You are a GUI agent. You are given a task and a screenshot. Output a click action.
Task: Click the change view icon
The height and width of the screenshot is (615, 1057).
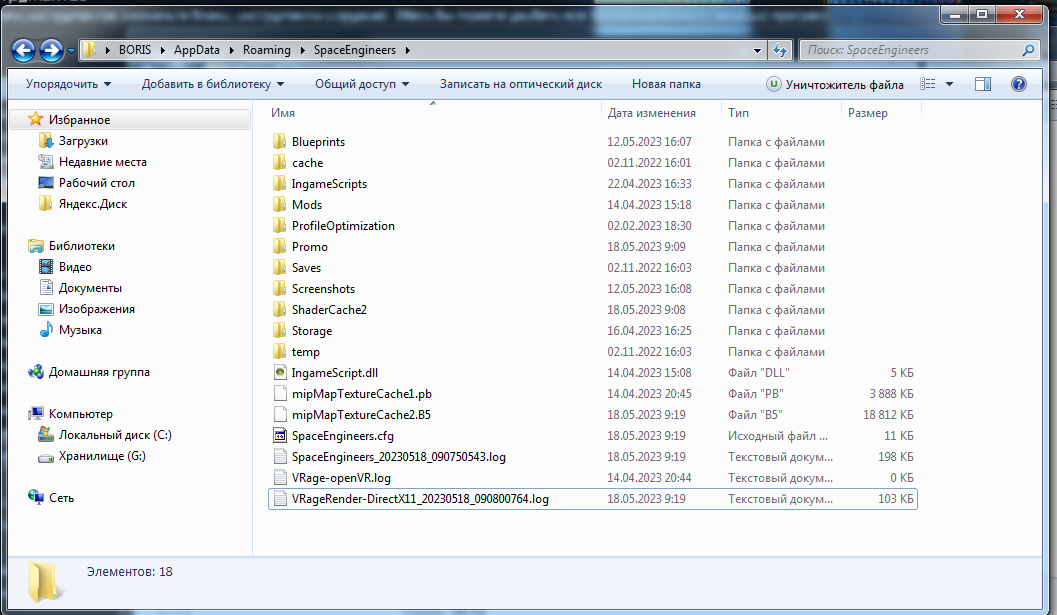pyautogui.click(x=928, y=85)
